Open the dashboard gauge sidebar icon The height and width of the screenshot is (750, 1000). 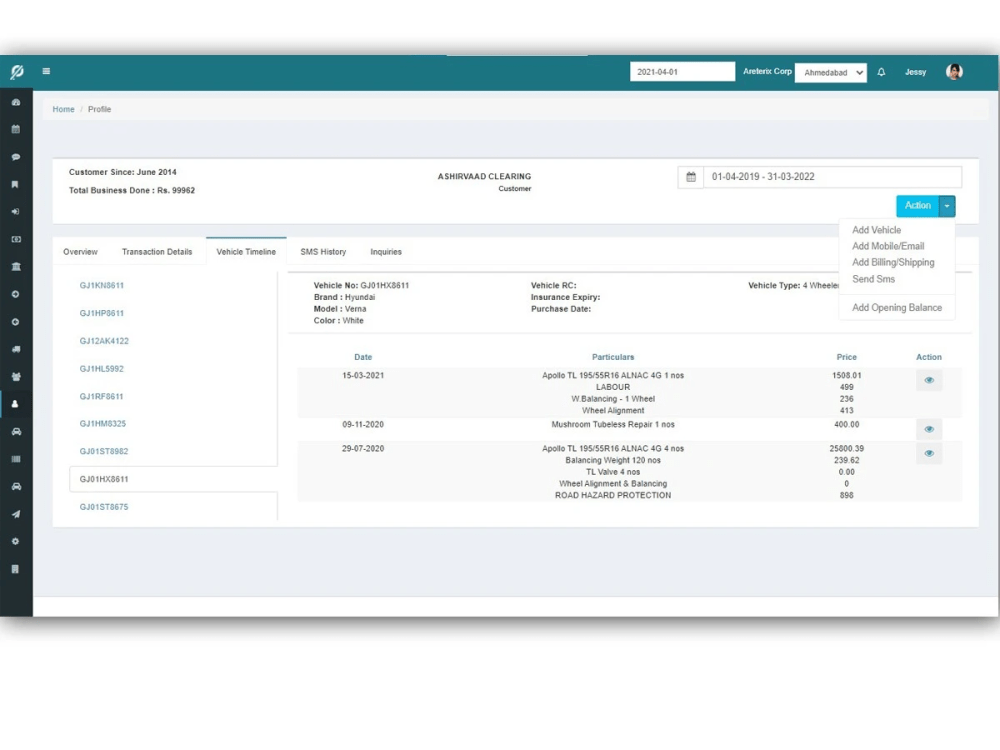tap(16, 102)
